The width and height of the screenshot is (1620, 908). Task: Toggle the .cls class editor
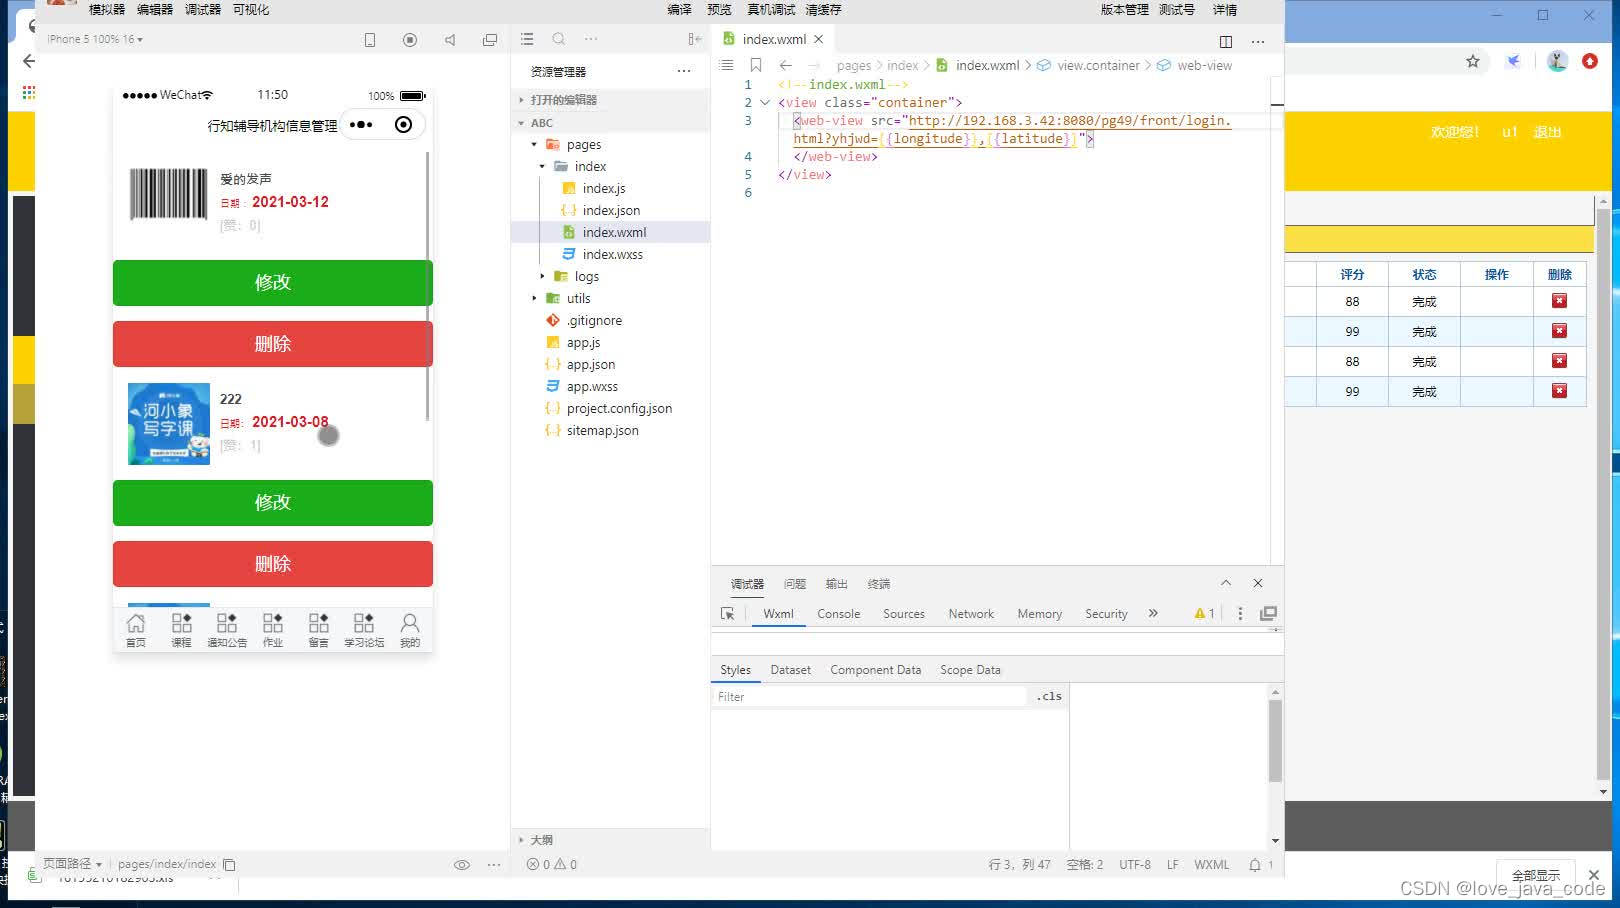[1049, 697]
